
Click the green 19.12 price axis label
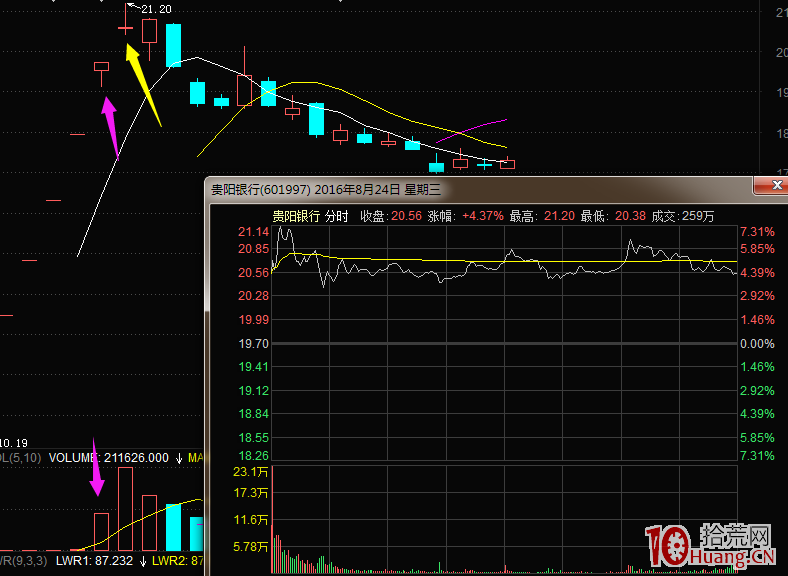(x=253, y=391)
